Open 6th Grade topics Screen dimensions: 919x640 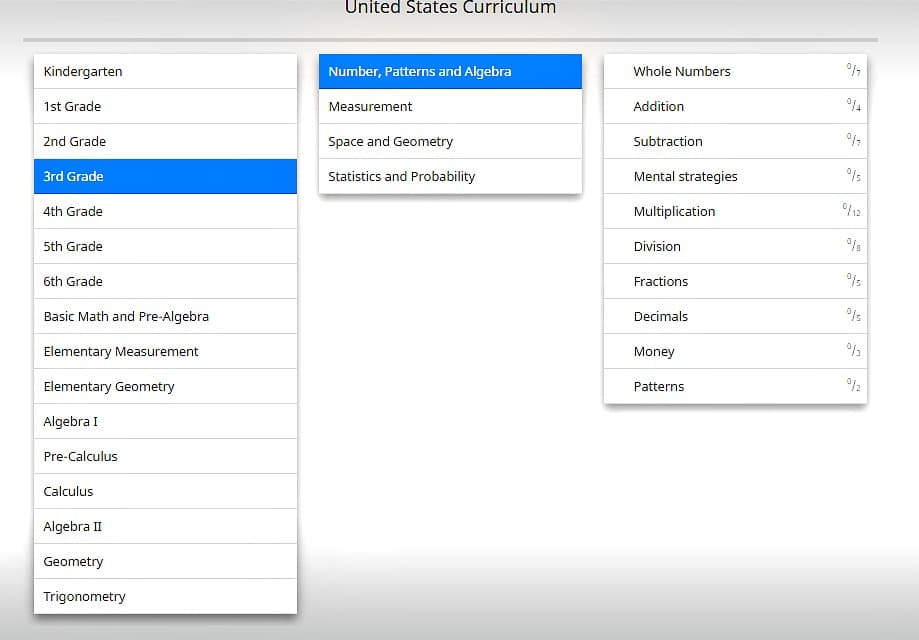pyautogui.click(x=165, y=281)
